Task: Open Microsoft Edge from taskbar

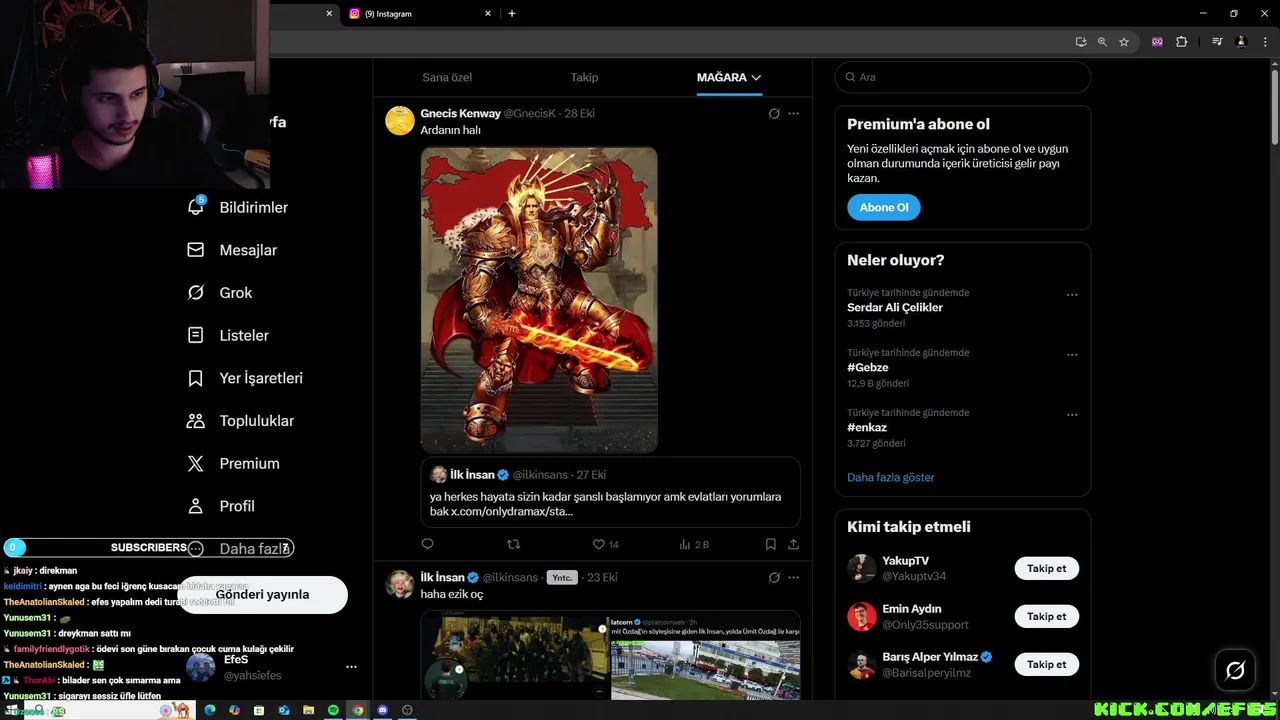Action: click(x=210, y=710)
